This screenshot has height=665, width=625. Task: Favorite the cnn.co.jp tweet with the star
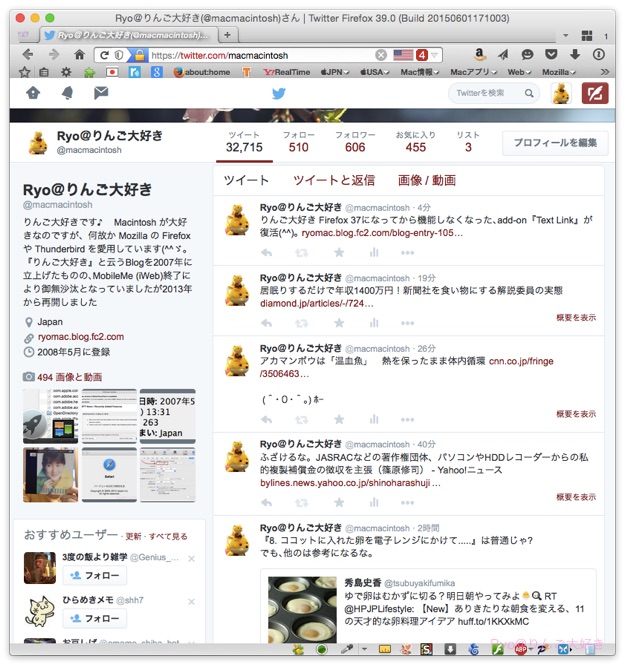339,420
